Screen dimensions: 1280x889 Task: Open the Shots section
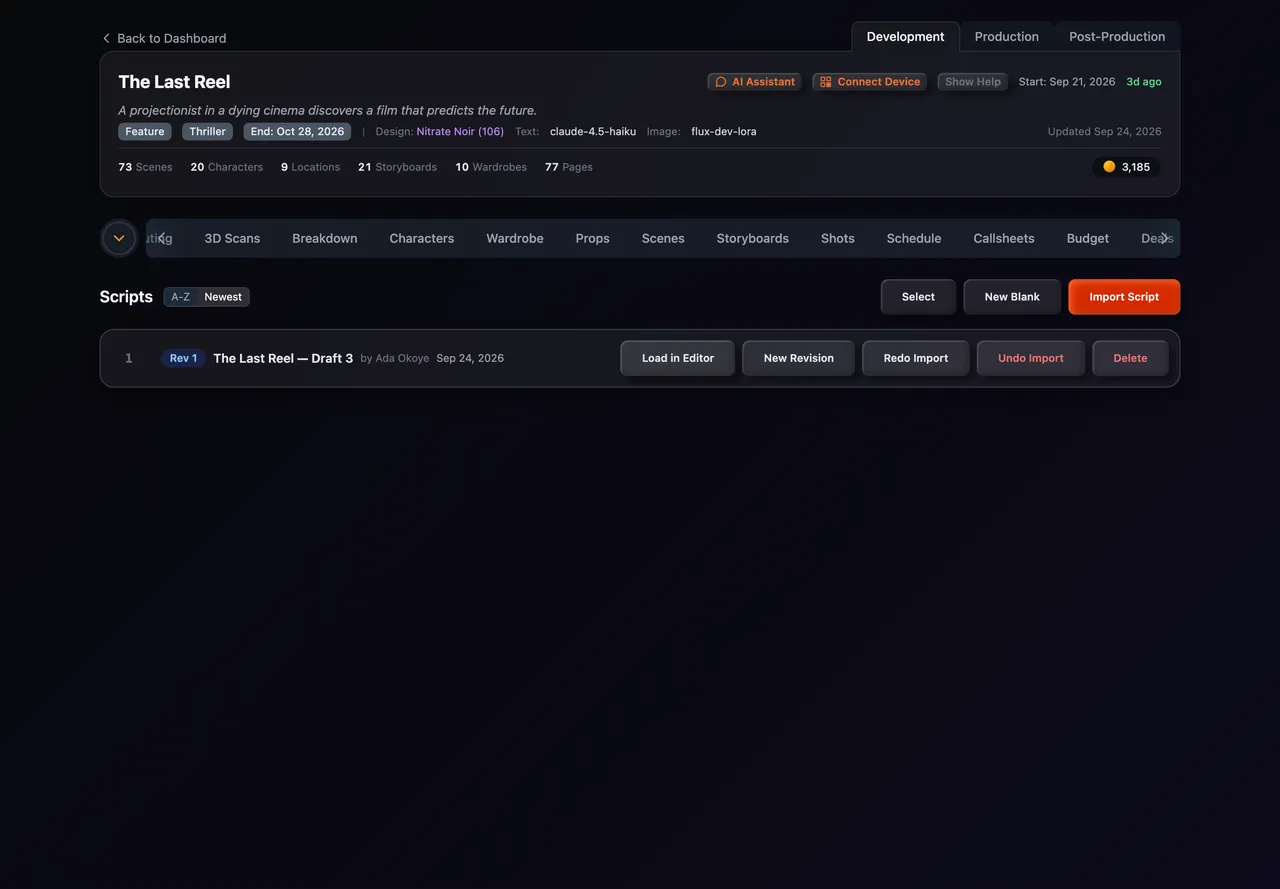point(838,238)
